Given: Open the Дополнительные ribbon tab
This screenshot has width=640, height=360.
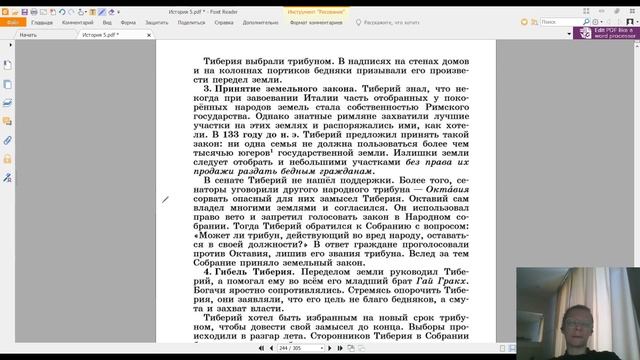Looking at the screenshot, I should point(260,22).
